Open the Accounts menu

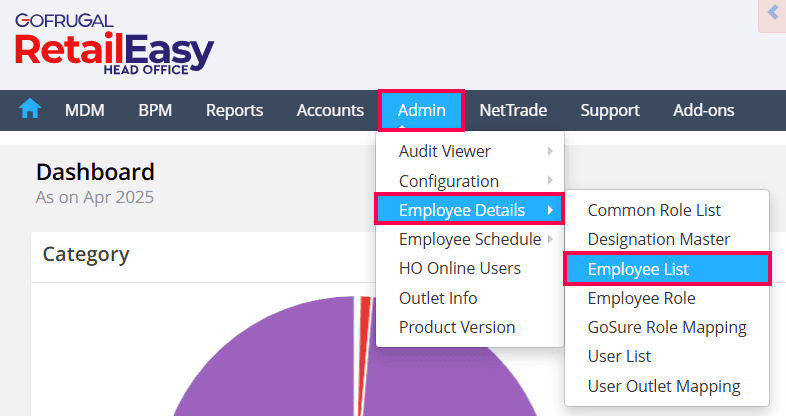click(x=330, y=110)
